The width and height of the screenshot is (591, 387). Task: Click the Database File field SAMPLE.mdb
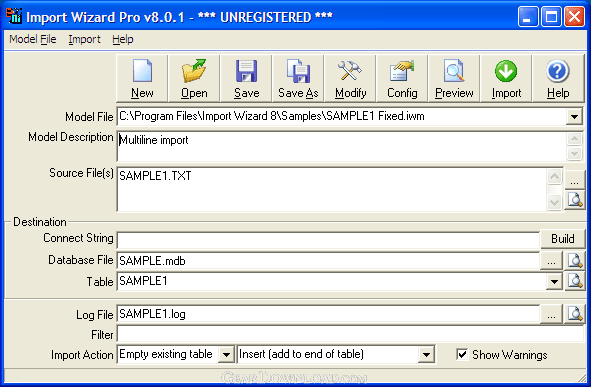[x=328, y=261]
